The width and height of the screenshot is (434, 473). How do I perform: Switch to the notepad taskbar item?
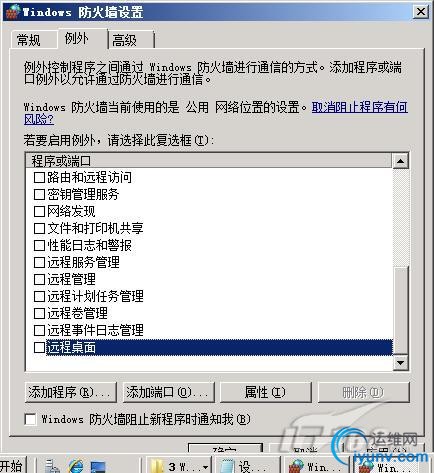(247, 466)
